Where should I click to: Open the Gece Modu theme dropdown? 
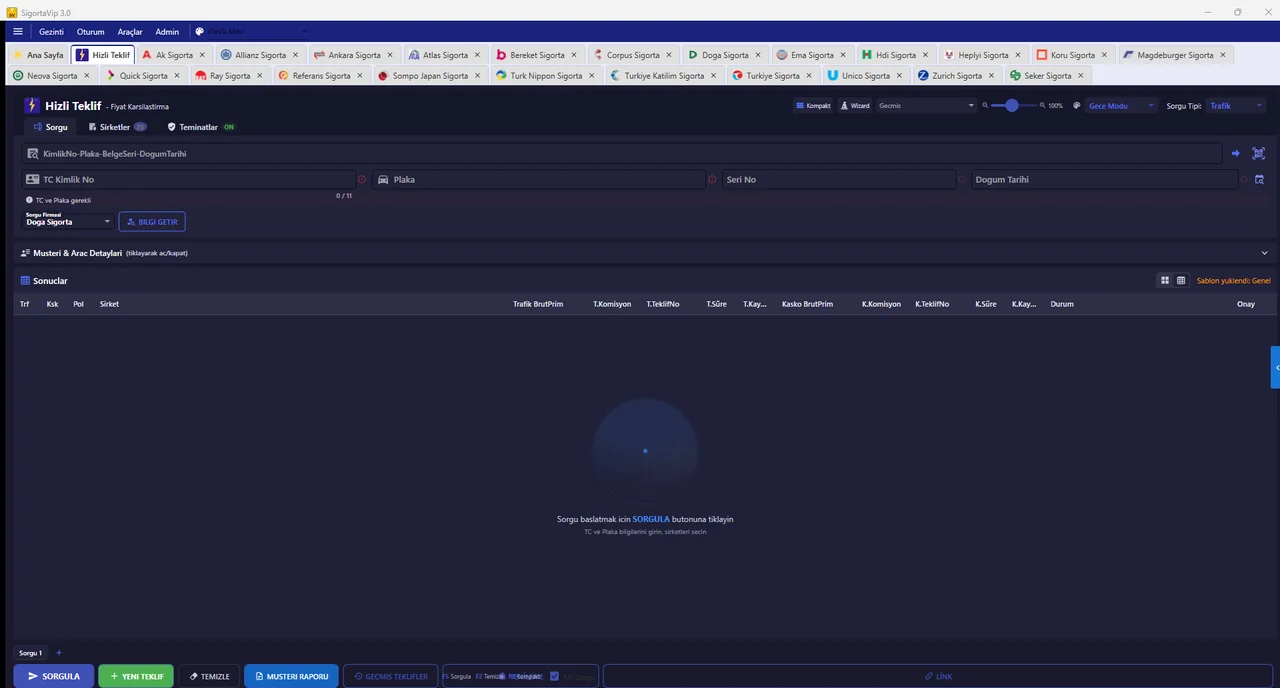[1120, 106]
